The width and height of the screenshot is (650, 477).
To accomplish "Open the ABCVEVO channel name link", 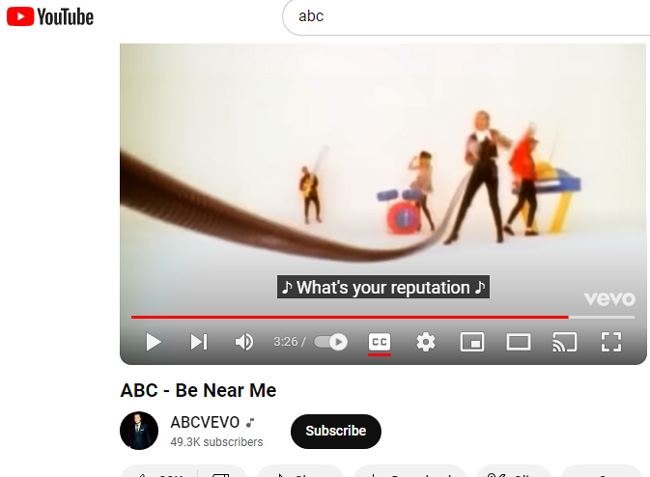I will (205, 422).
